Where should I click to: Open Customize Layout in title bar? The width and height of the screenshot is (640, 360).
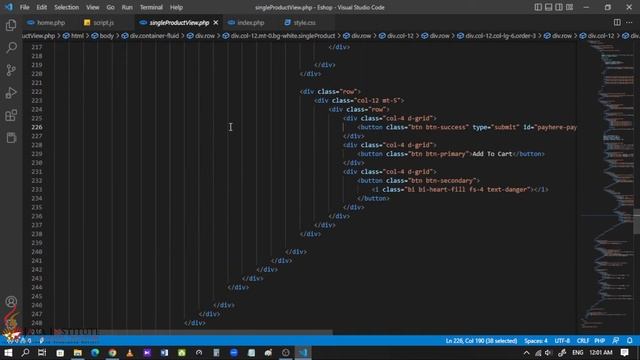[x=569, y=7]
